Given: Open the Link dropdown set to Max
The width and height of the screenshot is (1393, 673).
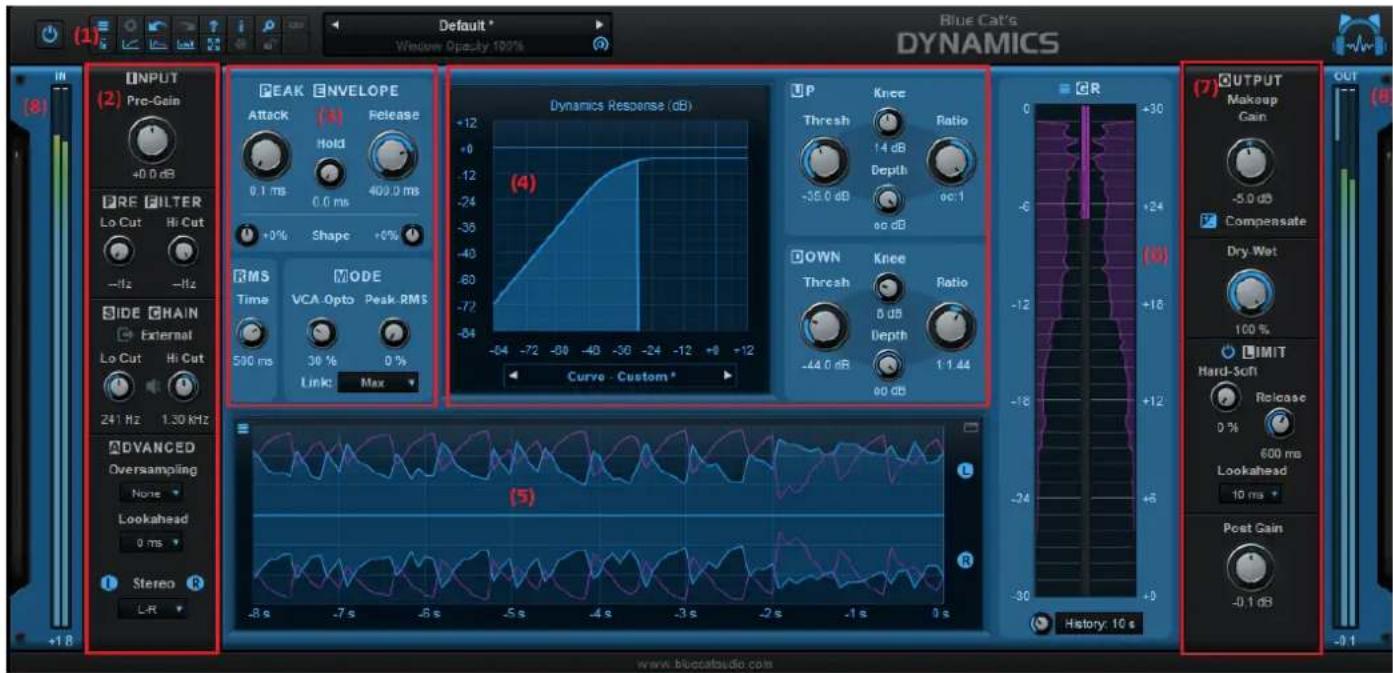Looking at the screenshot, I should [x=378, y=382].
